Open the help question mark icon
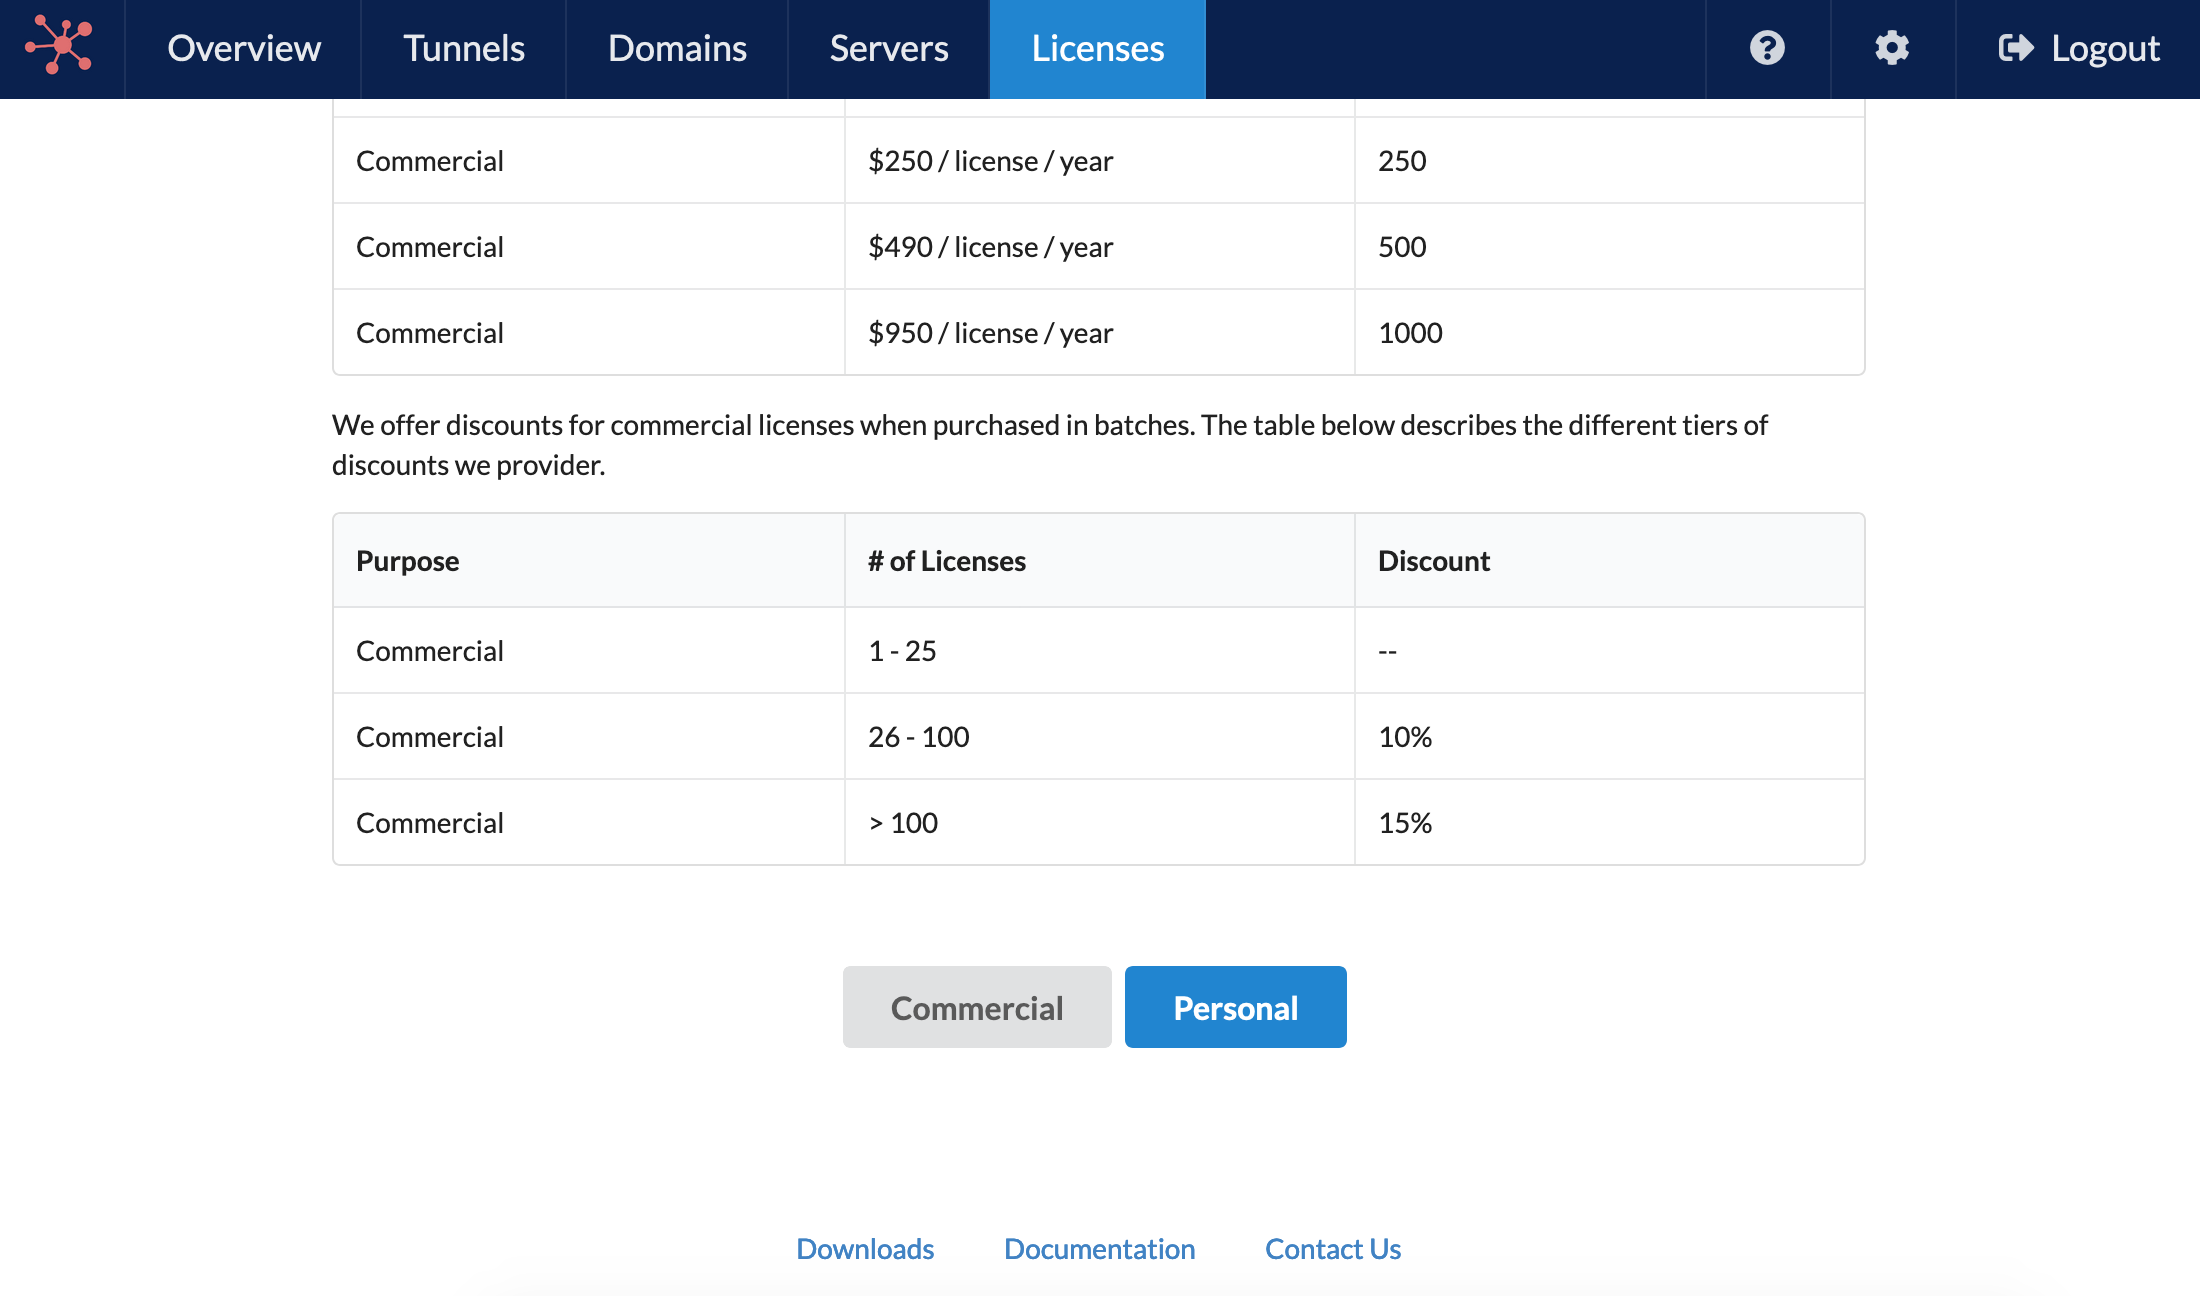The width and height of the screenshot is (2200, 1296). 1767,48
